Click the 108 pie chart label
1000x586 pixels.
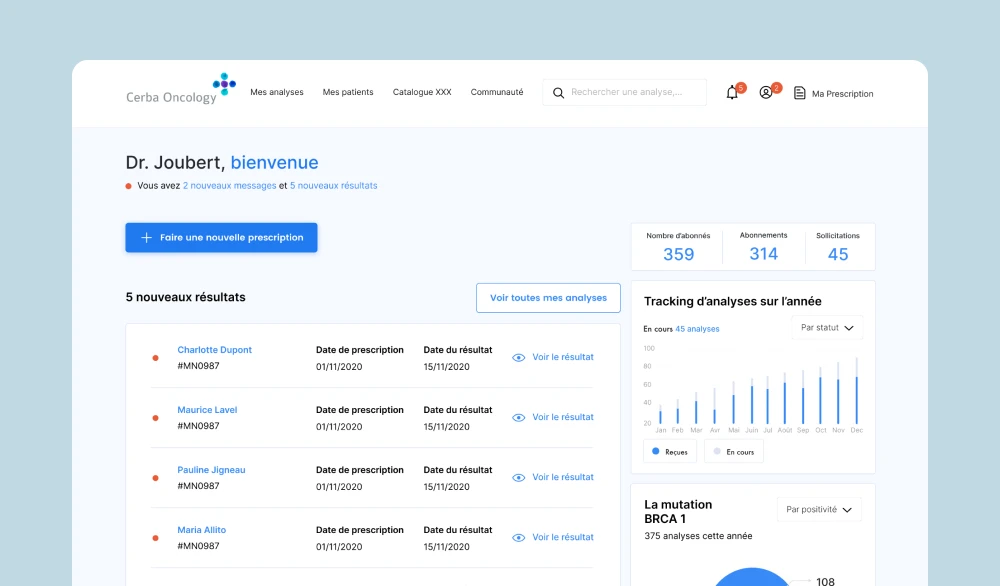click(825, 581)
